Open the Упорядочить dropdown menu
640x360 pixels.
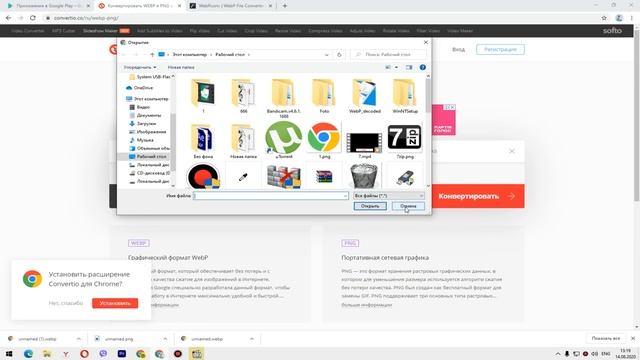pos(140,67)
